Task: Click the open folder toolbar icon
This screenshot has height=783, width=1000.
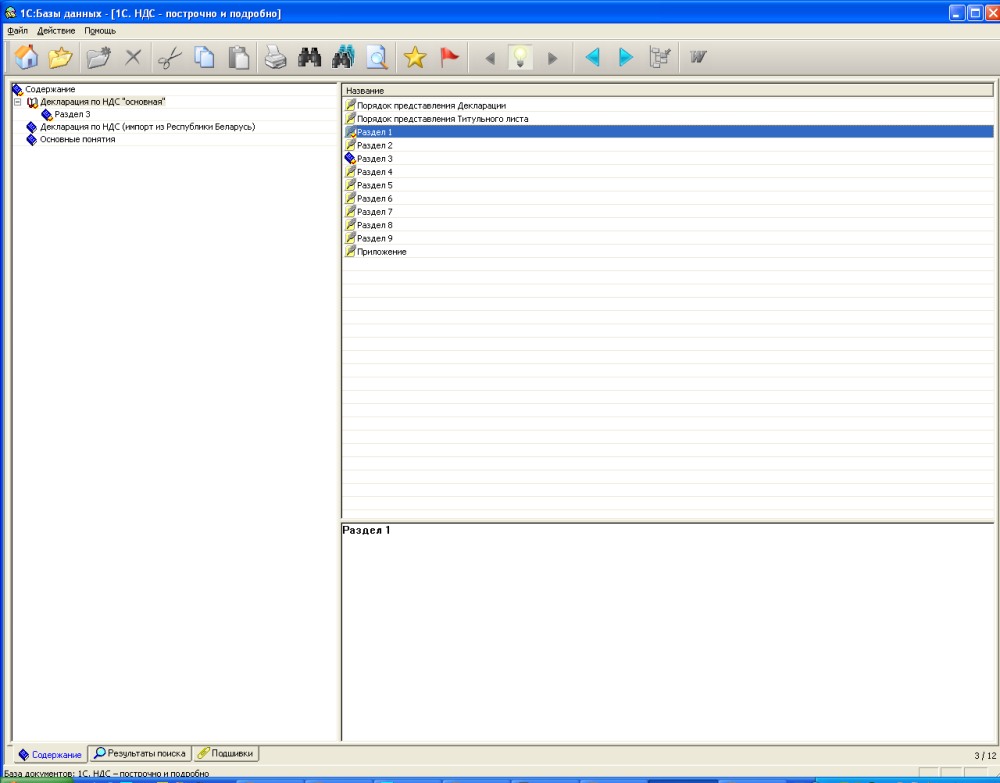Action: (61, 58)
